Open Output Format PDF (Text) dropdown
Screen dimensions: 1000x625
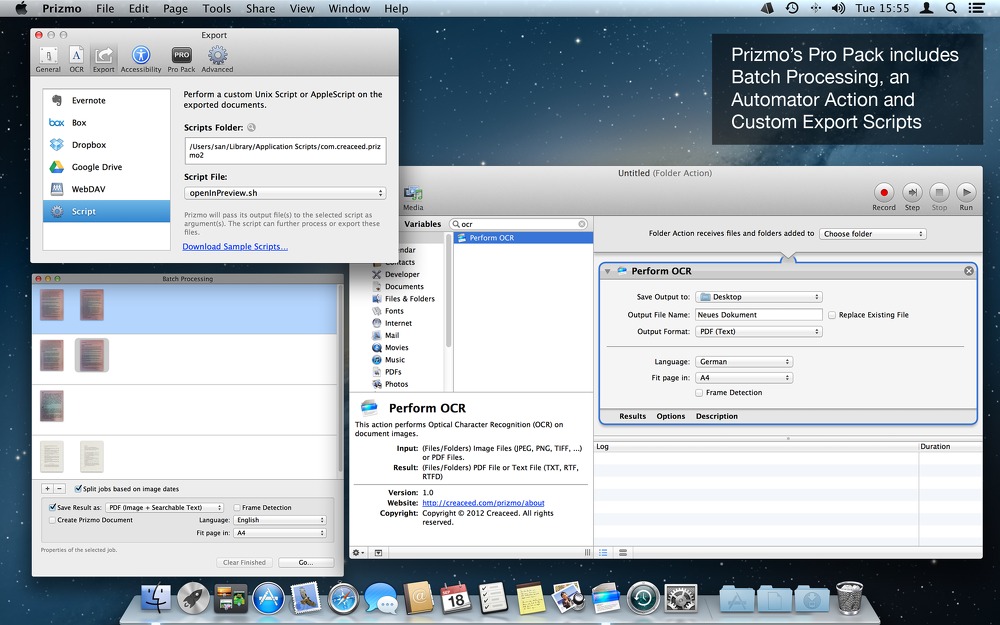tap(758, 332)
